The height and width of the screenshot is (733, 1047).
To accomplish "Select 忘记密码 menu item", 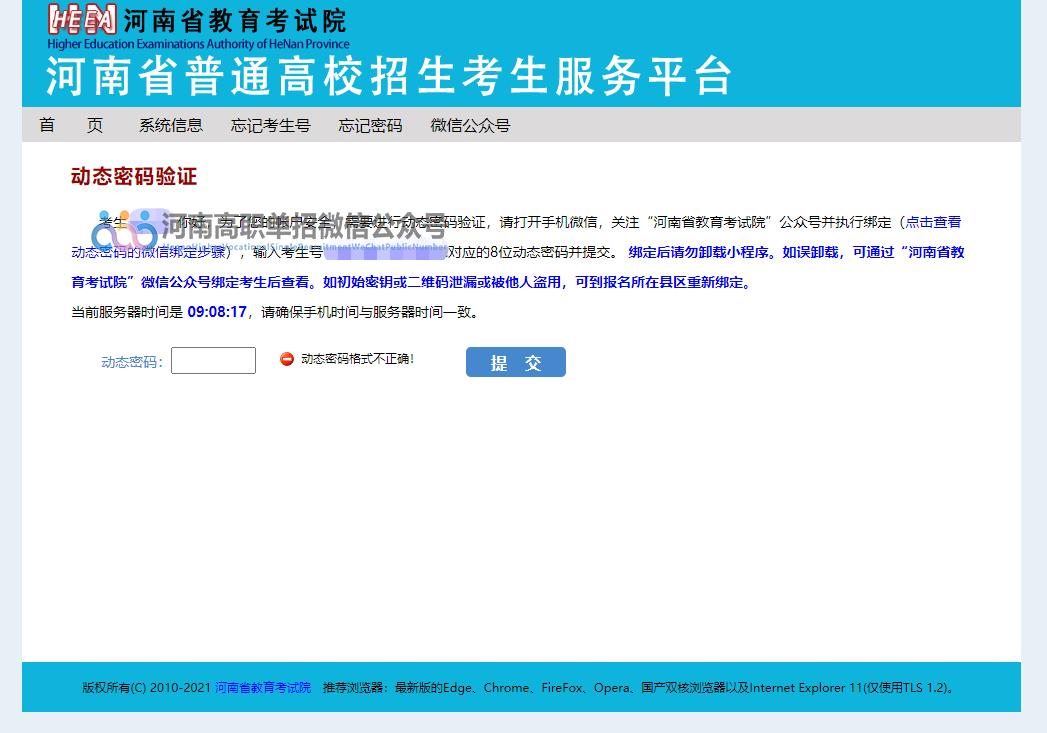I will 369,125.
